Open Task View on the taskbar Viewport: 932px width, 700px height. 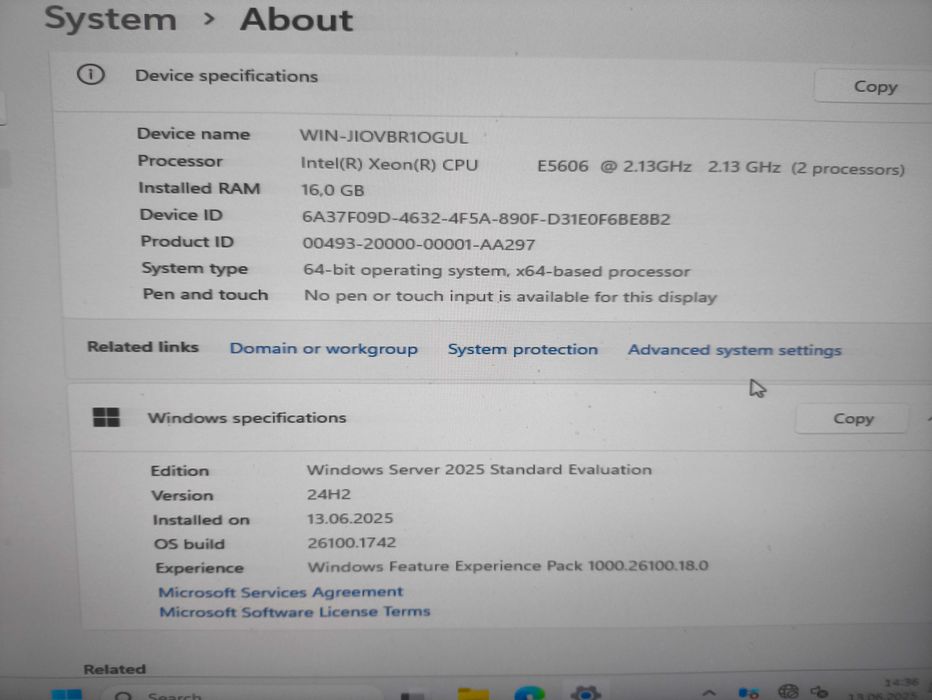(413, 694)
